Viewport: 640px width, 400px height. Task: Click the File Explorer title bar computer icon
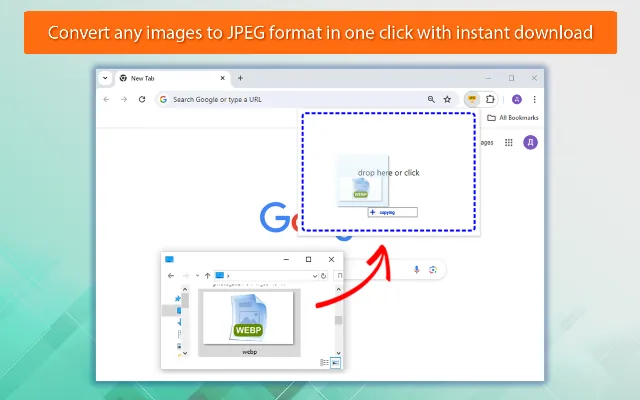click(169, 259)
